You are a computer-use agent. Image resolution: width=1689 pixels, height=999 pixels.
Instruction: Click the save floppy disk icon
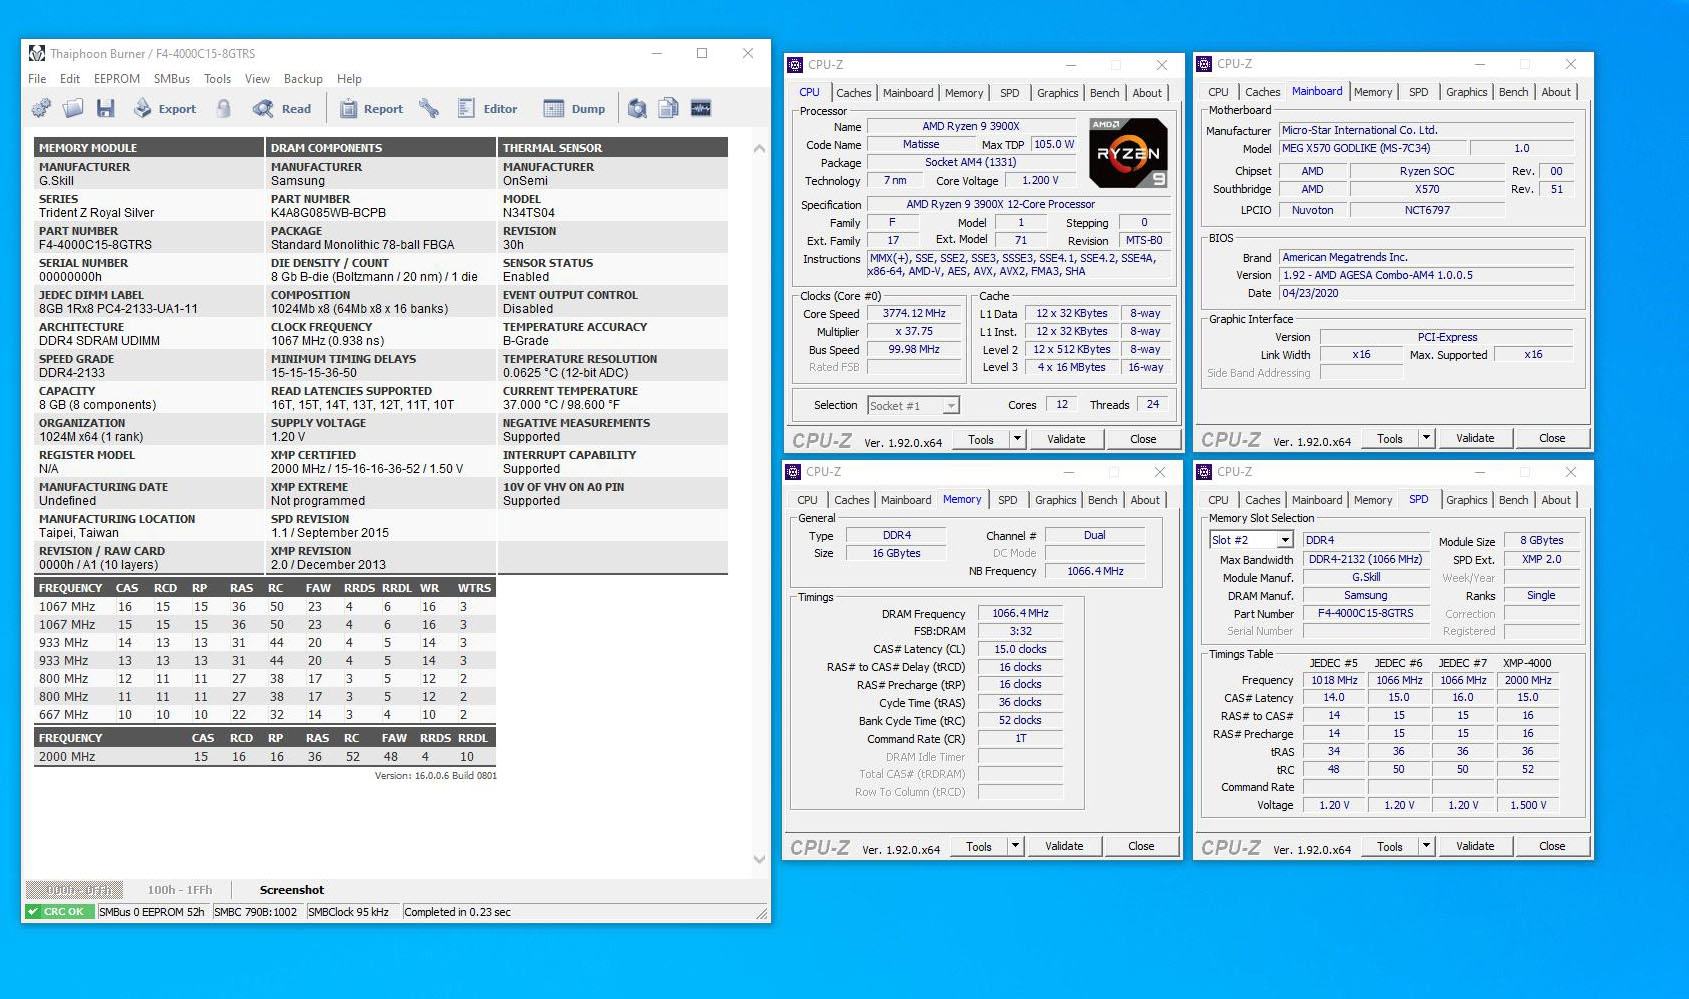106,108
